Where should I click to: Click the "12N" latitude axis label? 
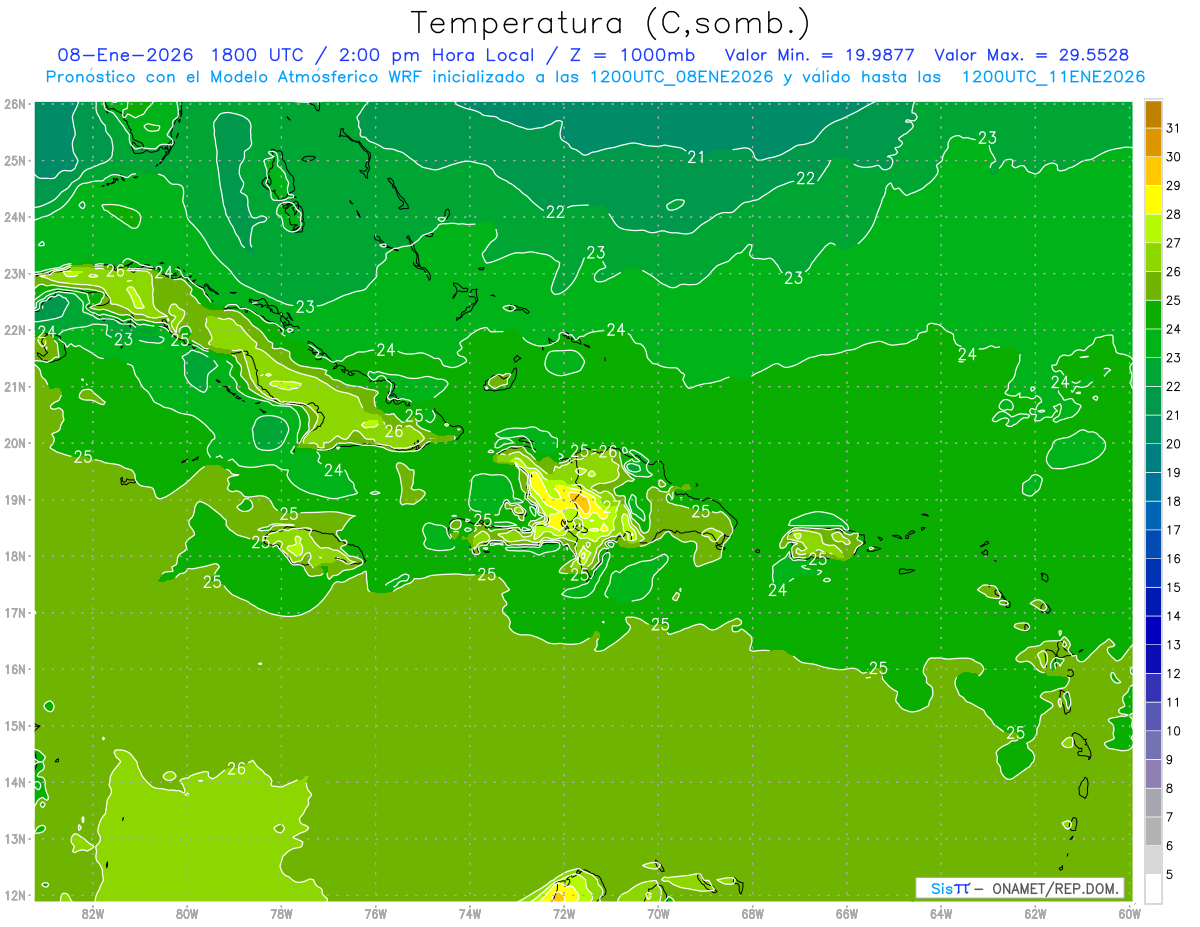15,895
